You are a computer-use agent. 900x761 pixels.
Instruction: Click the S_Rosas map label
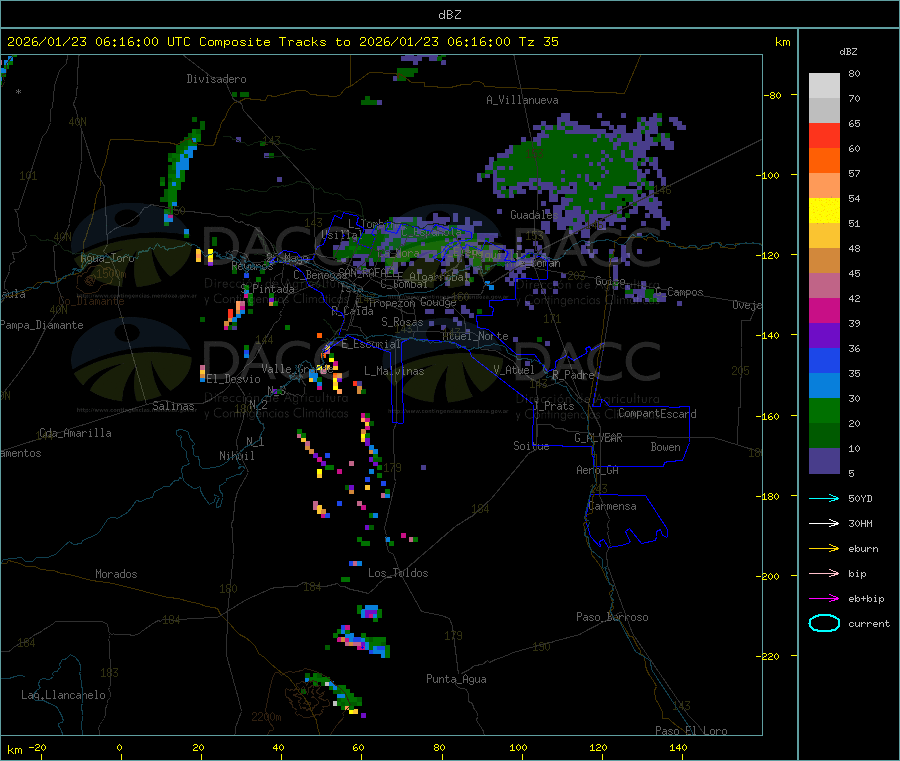click(x=402, y=322)
